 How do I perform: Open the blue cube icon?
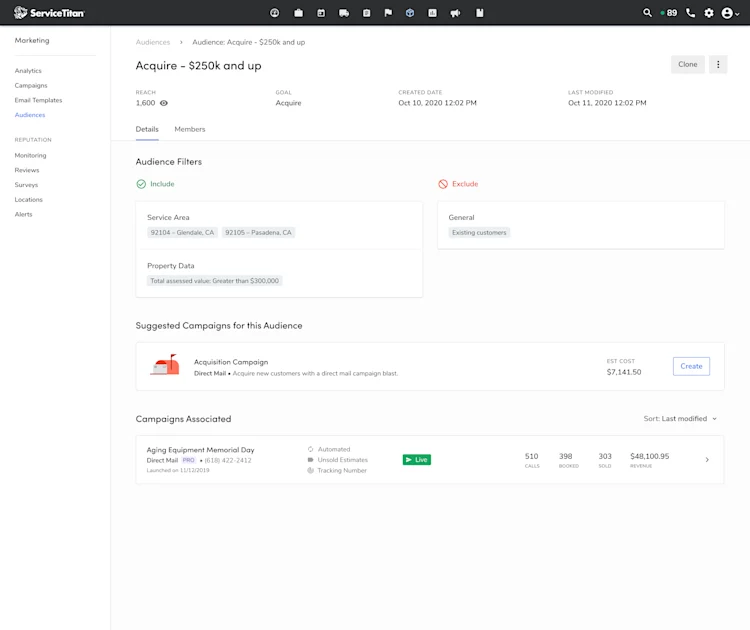410,13
